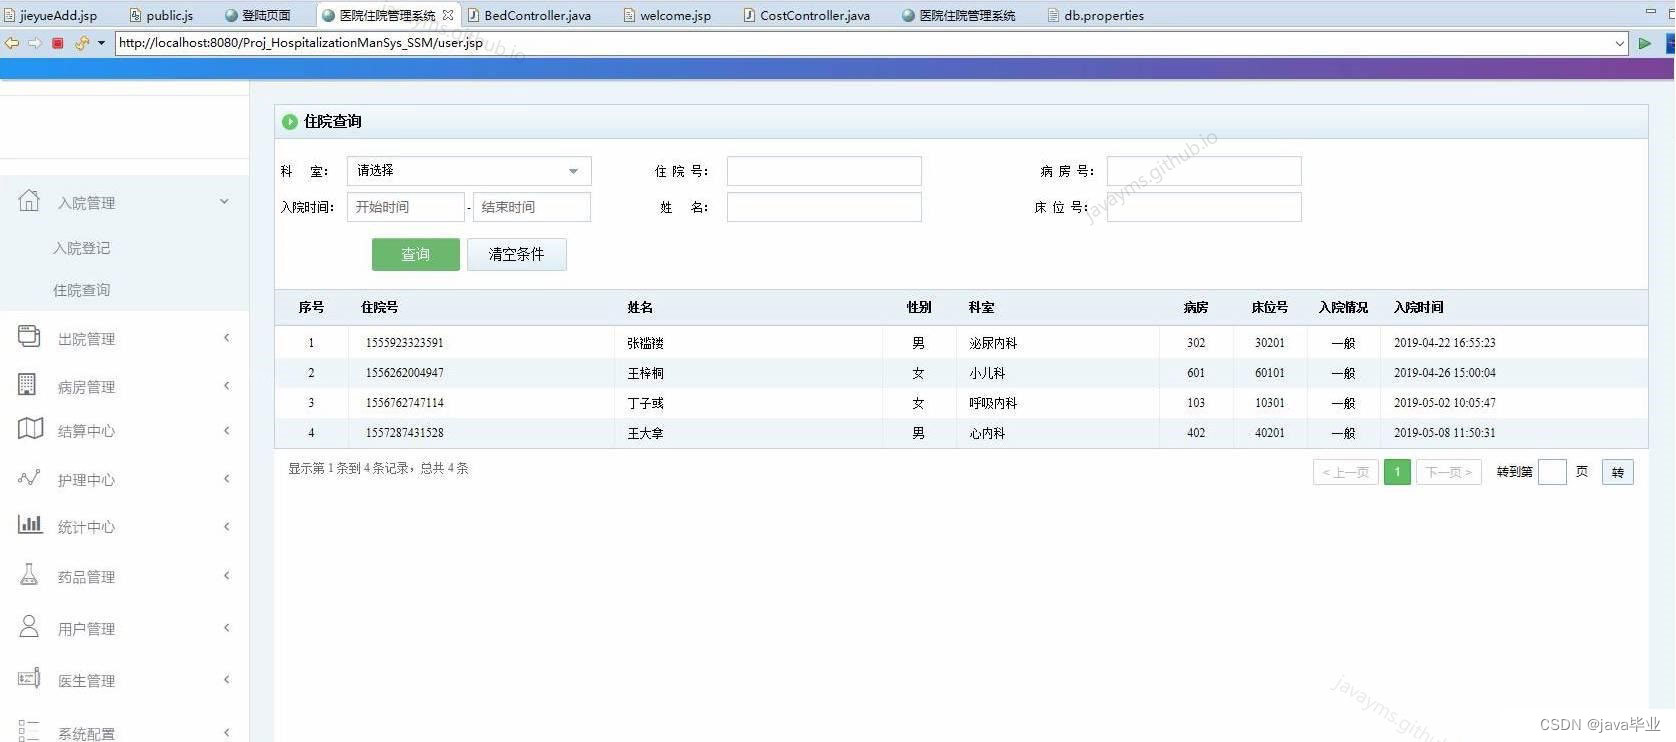1676x742 pixels.
Task: Close the 医院住院管理系统 editor tab
Action: [448, 15]
